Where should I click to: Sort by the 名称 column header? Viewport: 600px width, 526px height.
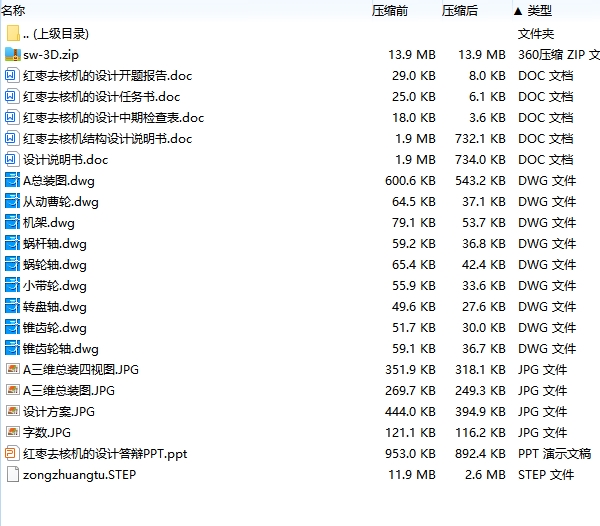click(13, 10)
